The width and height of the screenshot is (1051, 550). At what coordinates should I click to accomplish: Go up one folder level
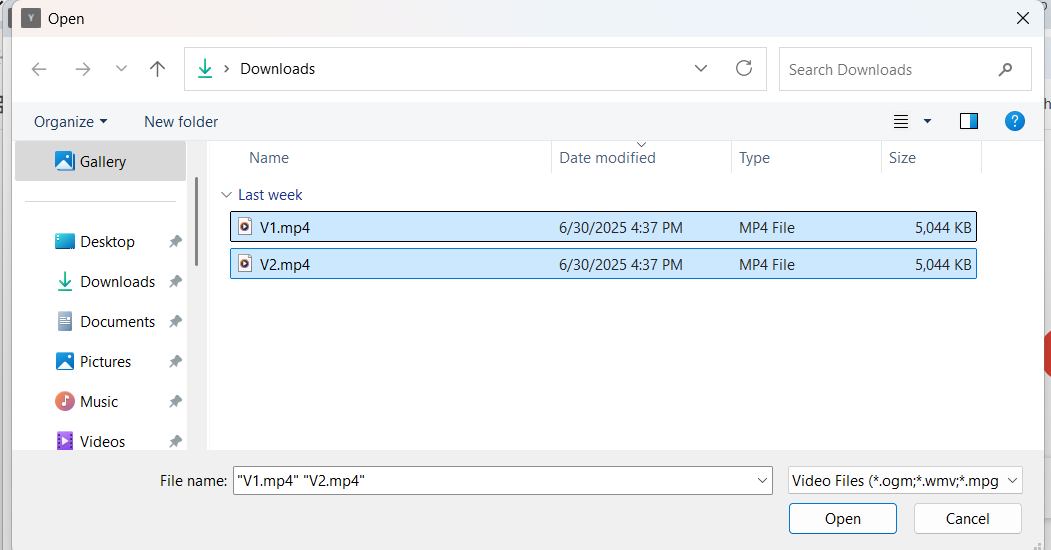[157, 69]
